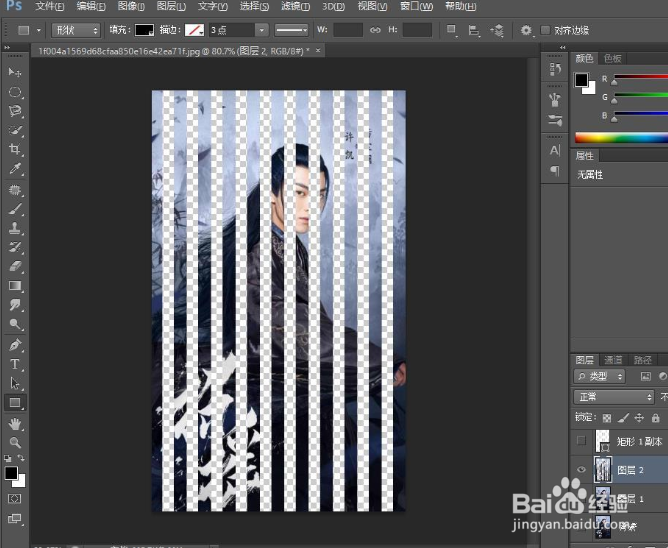668x548 pixels.
Task: Click toolbar foreground color swatch
Action: pos(11,473)
